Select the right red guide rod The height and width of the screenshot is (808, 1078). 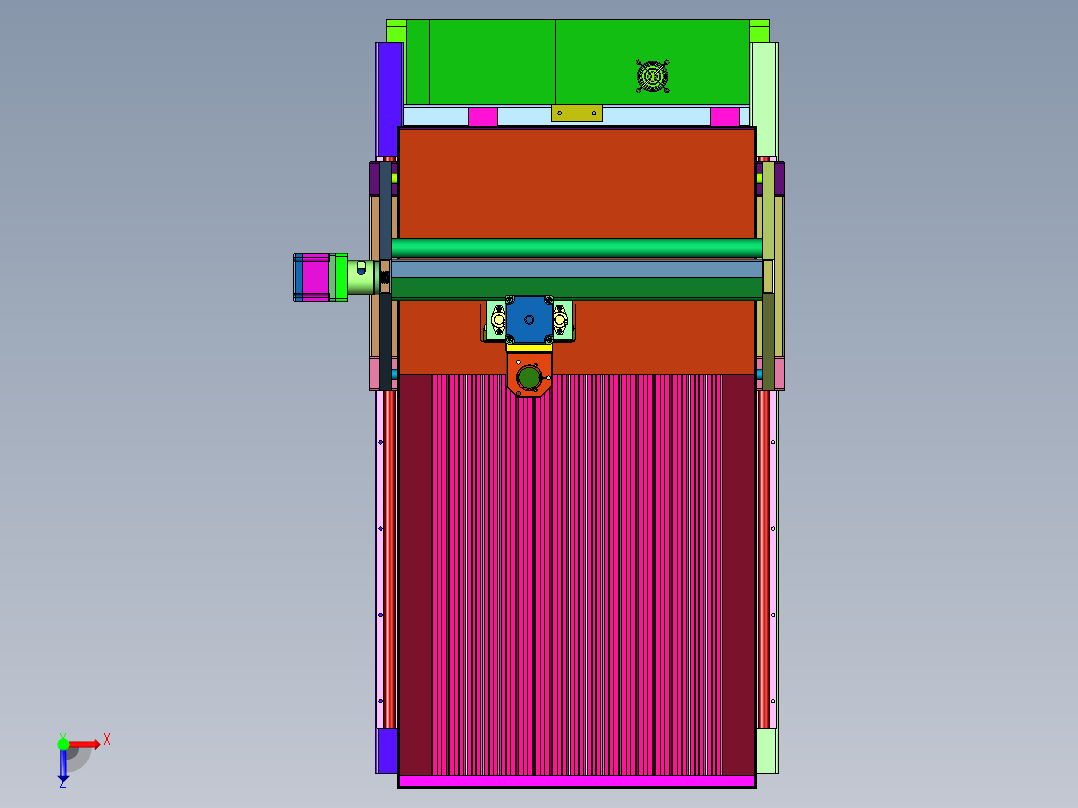coord(763,558)
